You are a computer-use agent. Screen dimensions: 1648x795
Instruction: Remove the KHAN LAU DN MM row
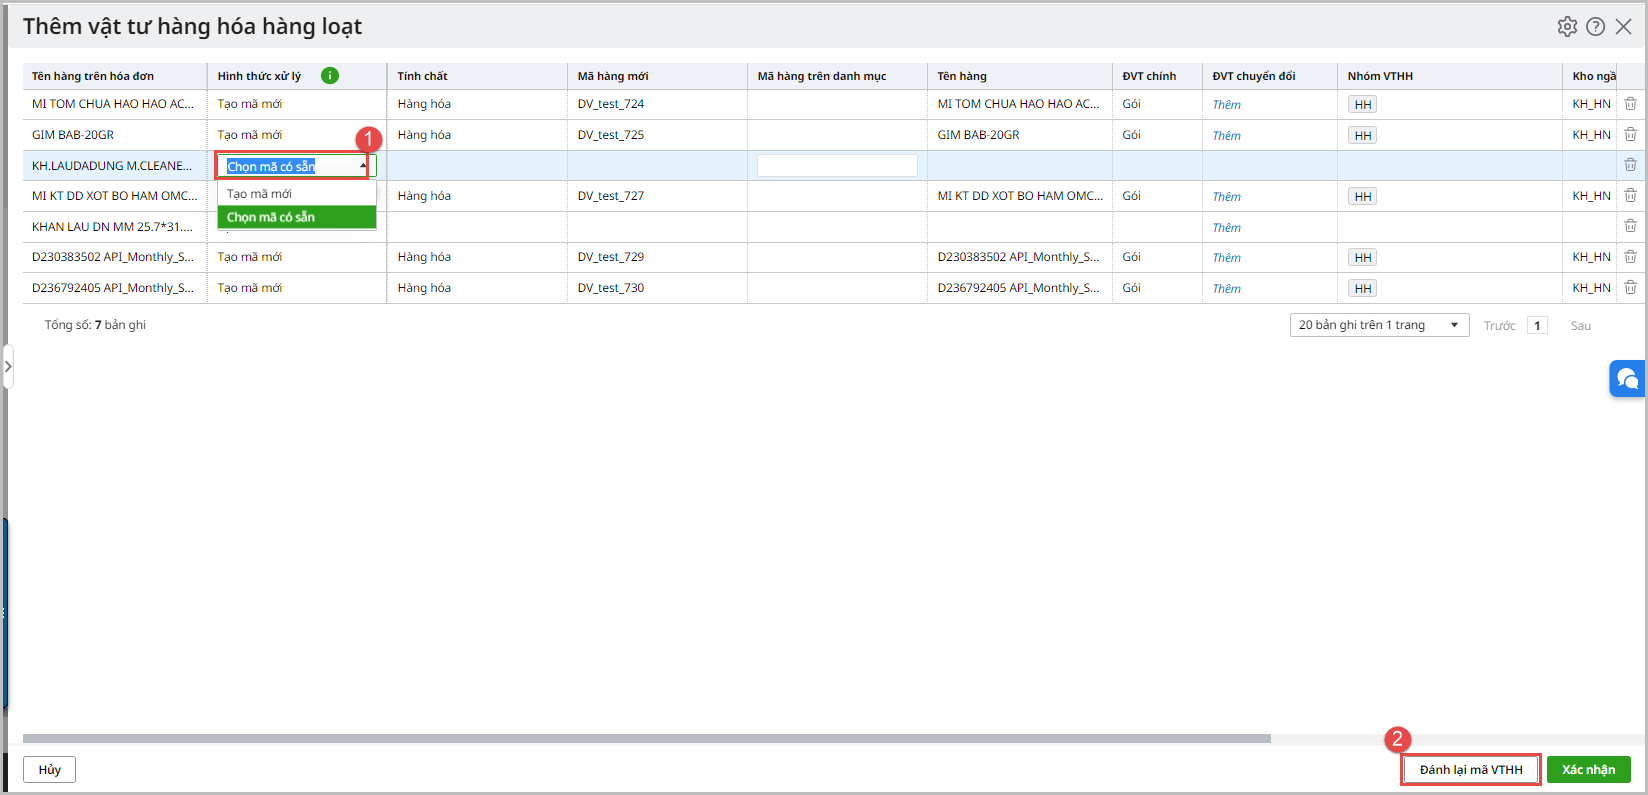click(1630, 227)
